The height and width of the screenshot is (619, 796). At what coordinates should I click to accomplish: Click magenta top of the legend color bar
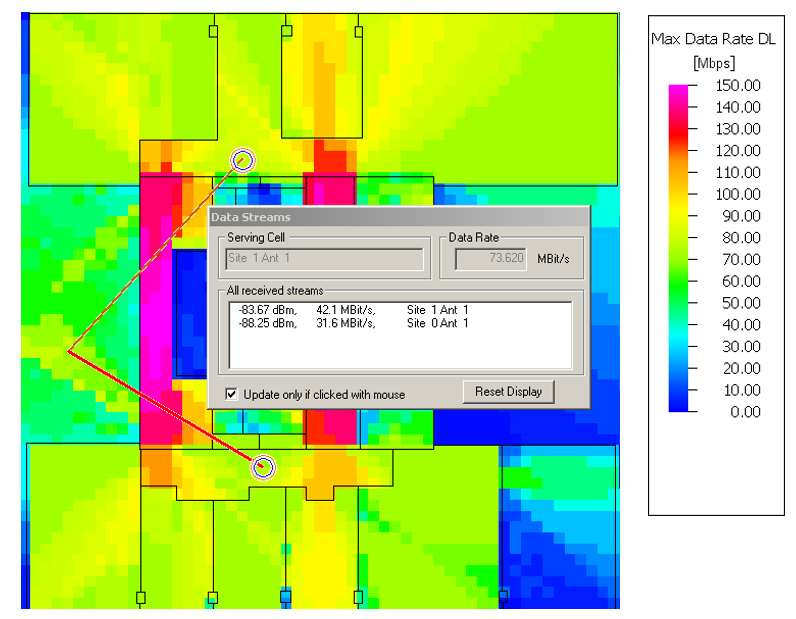(x=679, y=90)
